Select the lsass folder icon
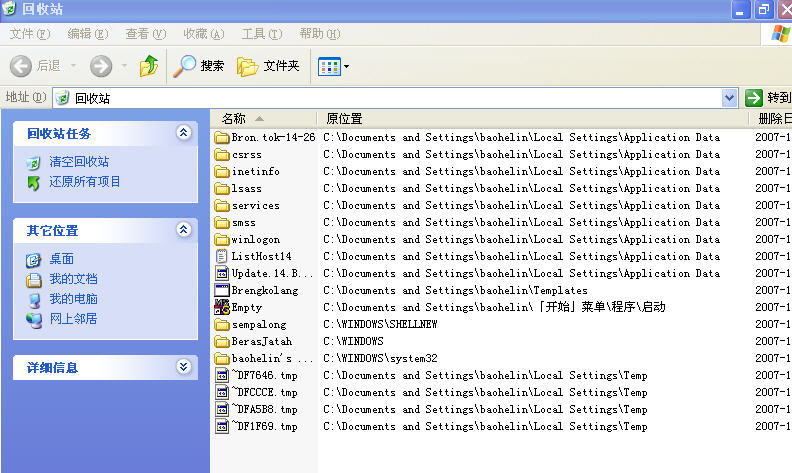Screen dimensions: 792x473 tap(222, 188)
